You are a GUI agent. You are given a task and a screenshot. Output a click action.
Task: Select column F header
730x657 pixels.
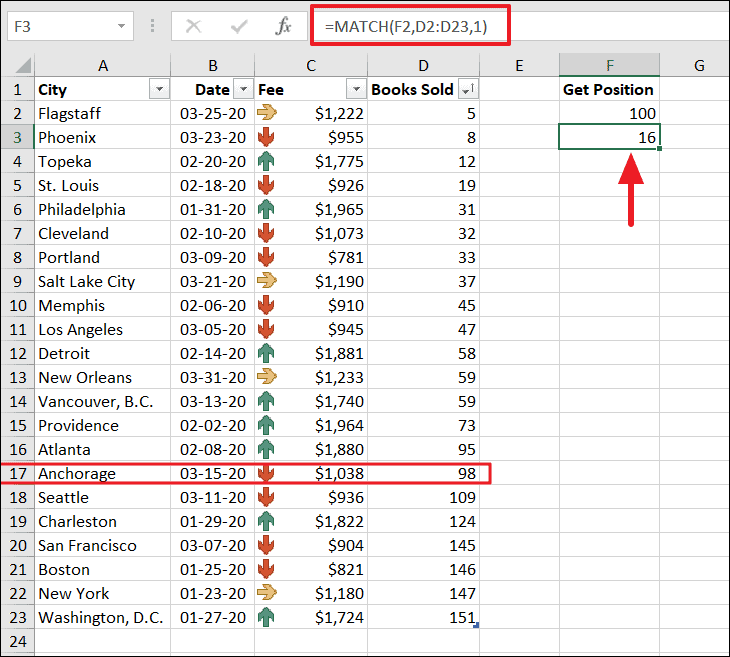(609, 65)
